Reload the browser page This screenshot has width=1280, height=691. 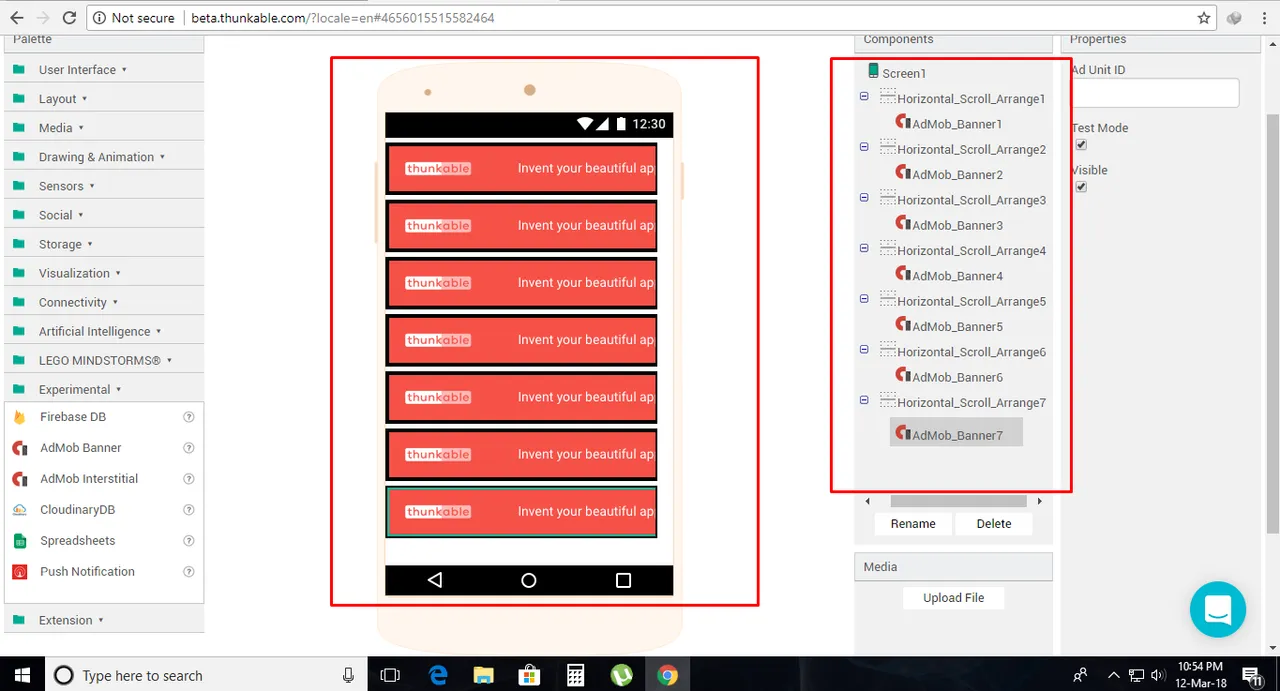point(68,17)
